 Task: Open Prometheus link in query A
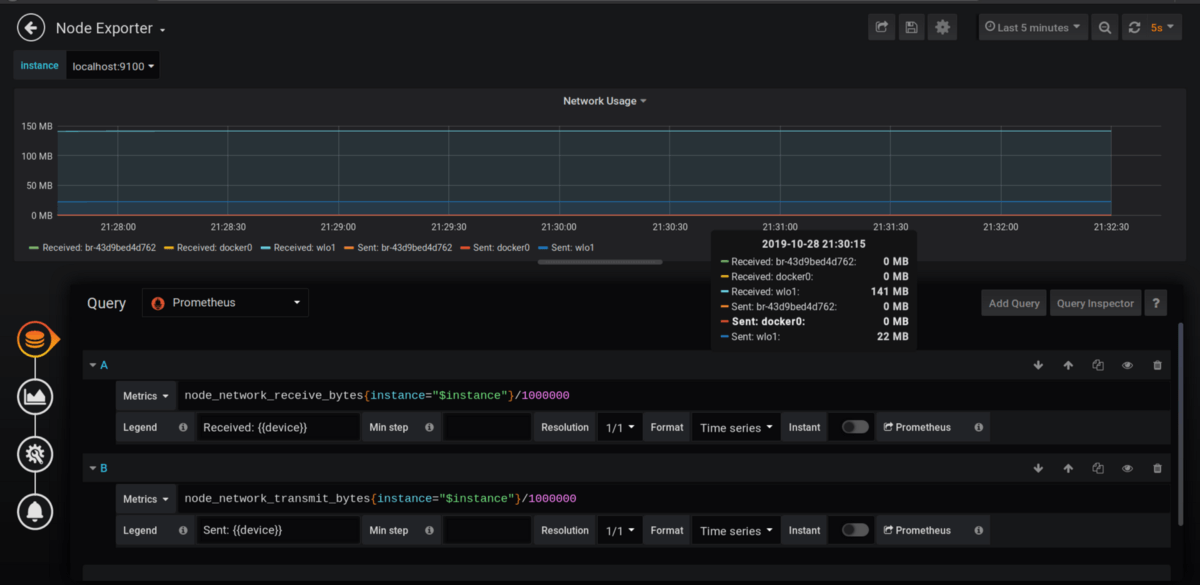[918, 427]
